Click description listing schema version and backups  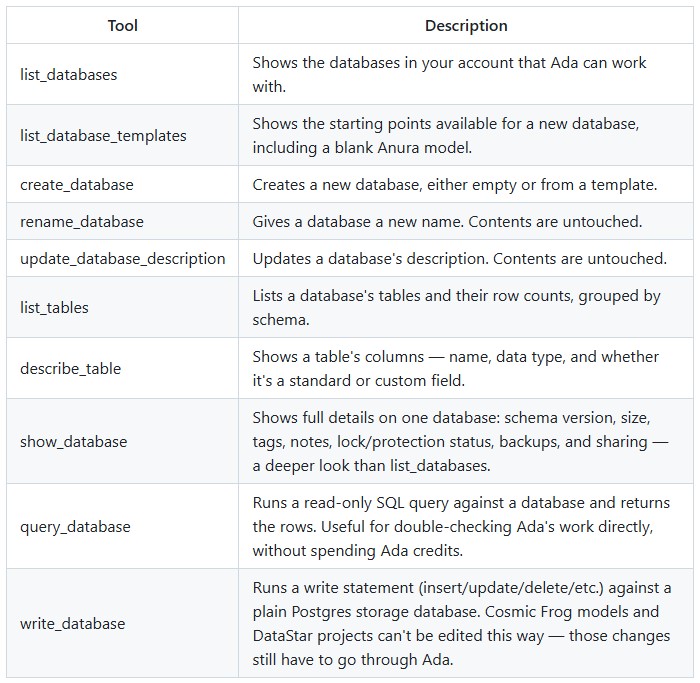click(x=460, y=442)
